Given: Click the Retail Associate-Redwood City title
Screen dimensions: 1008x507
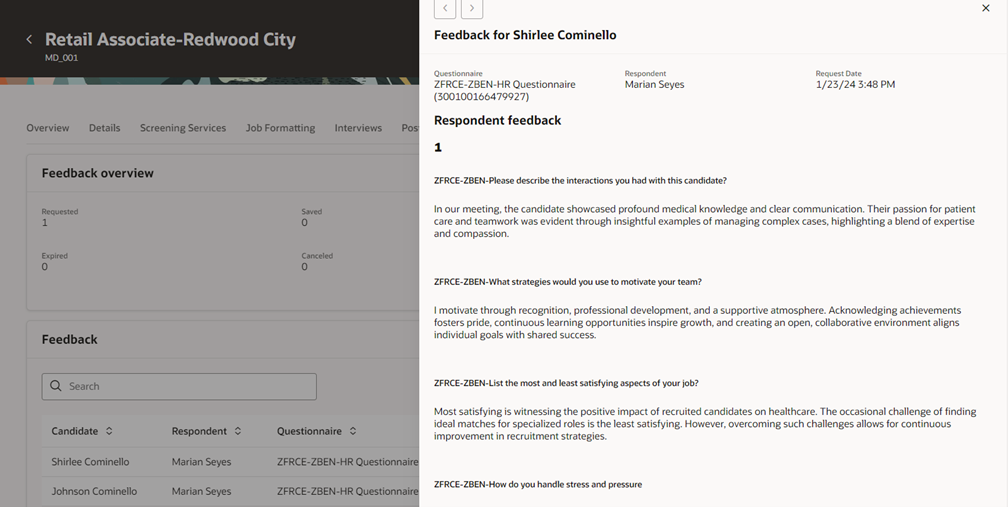Looking at the screenshot, I should coord(170,39).
